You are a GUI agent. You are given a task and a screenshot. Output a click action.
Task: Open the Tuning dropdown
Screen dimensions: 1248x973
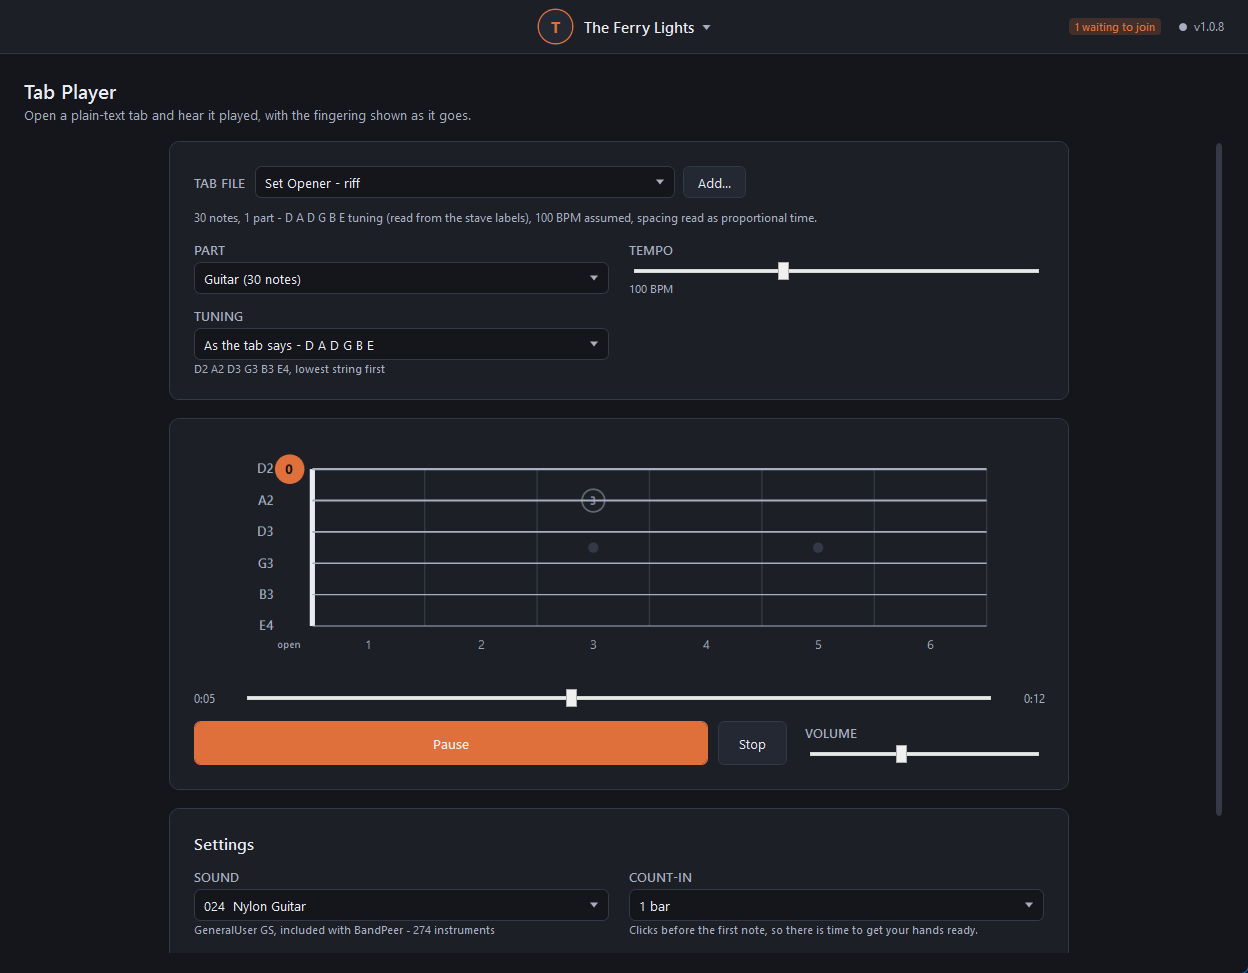(x=401, y=345)
